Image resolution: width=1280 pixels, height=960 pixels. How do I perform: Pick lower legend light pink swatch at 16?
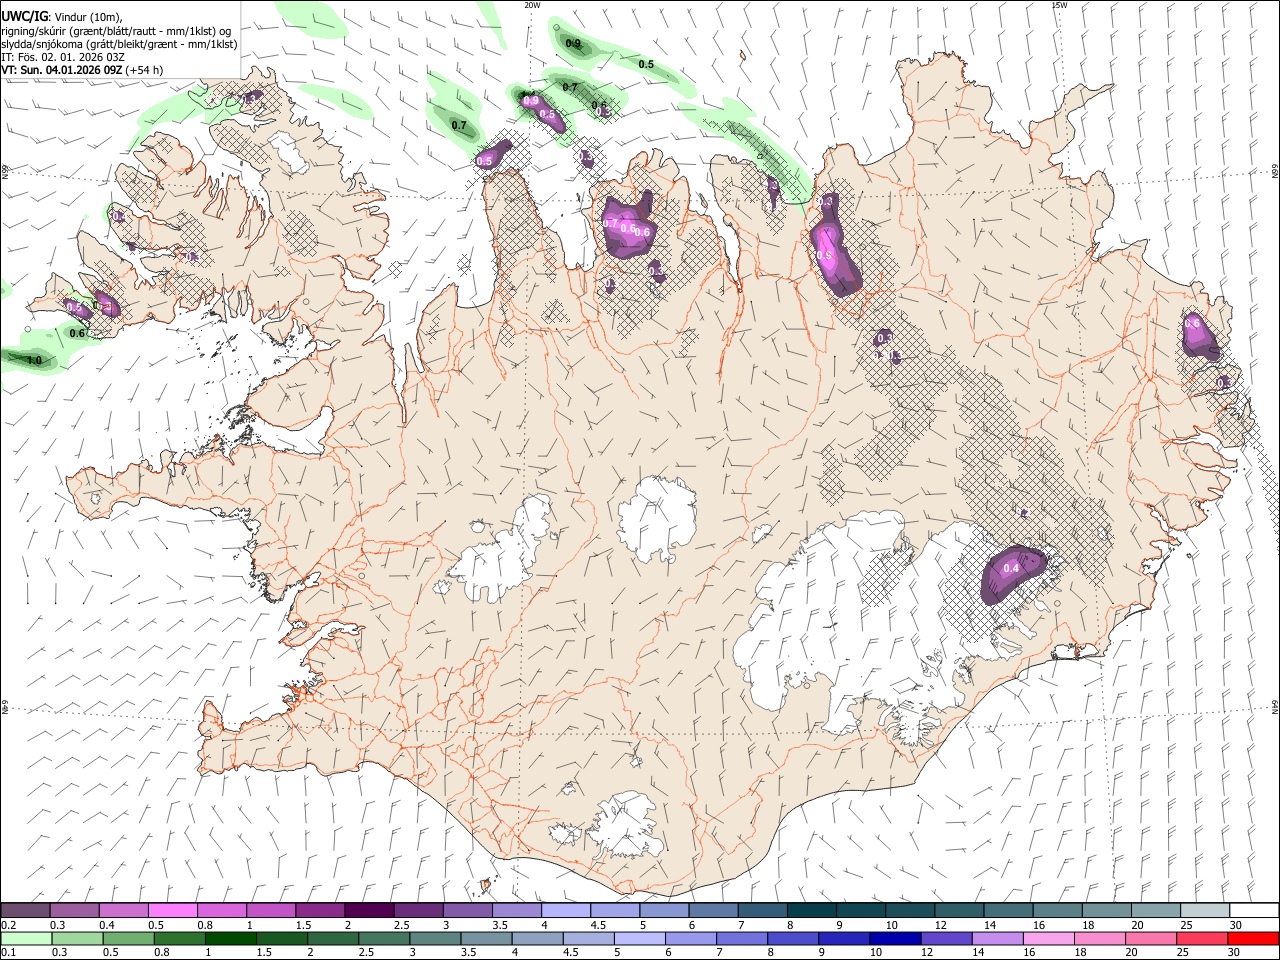[1047, 938]
